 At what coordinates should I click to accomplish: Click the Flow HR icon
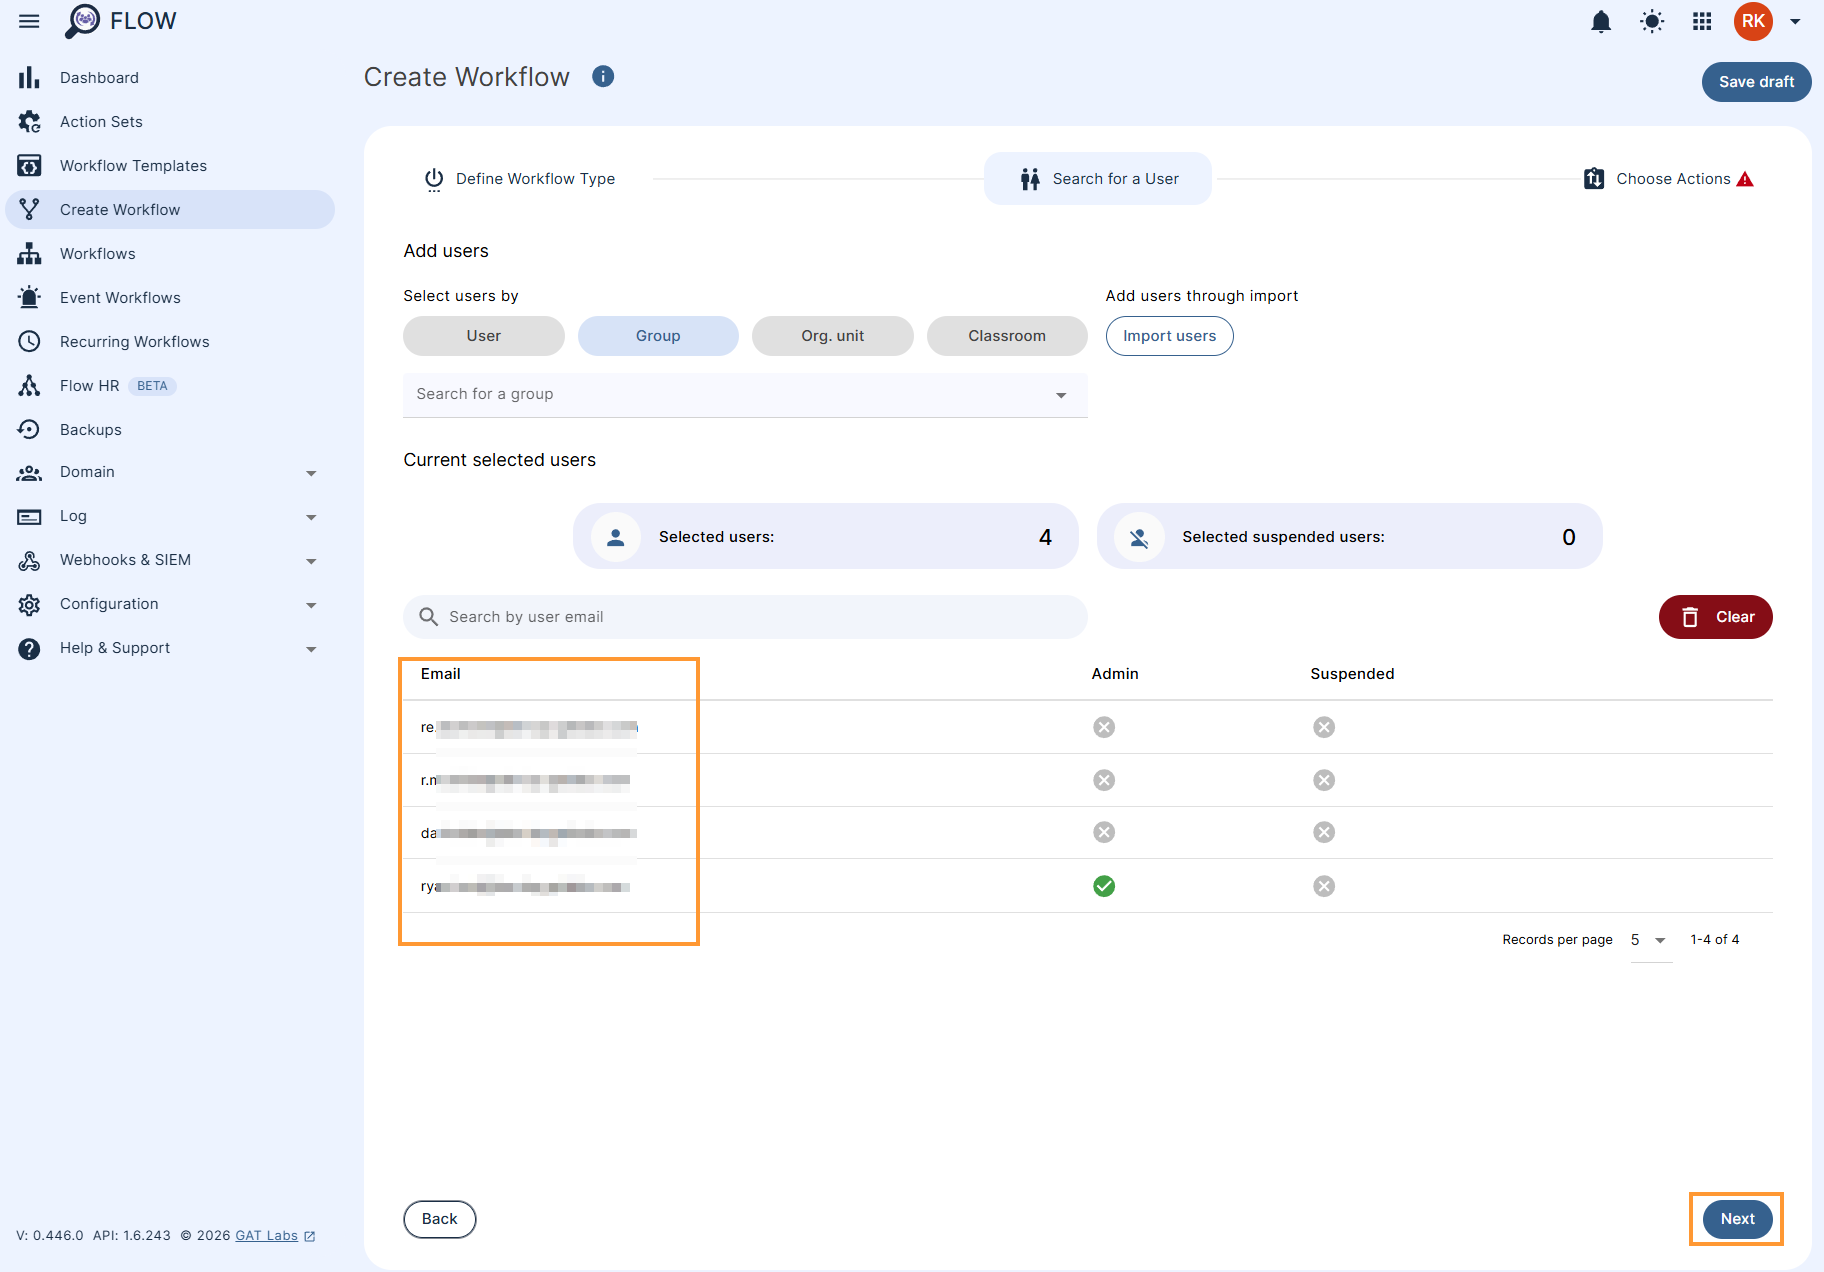coord(29,386)
